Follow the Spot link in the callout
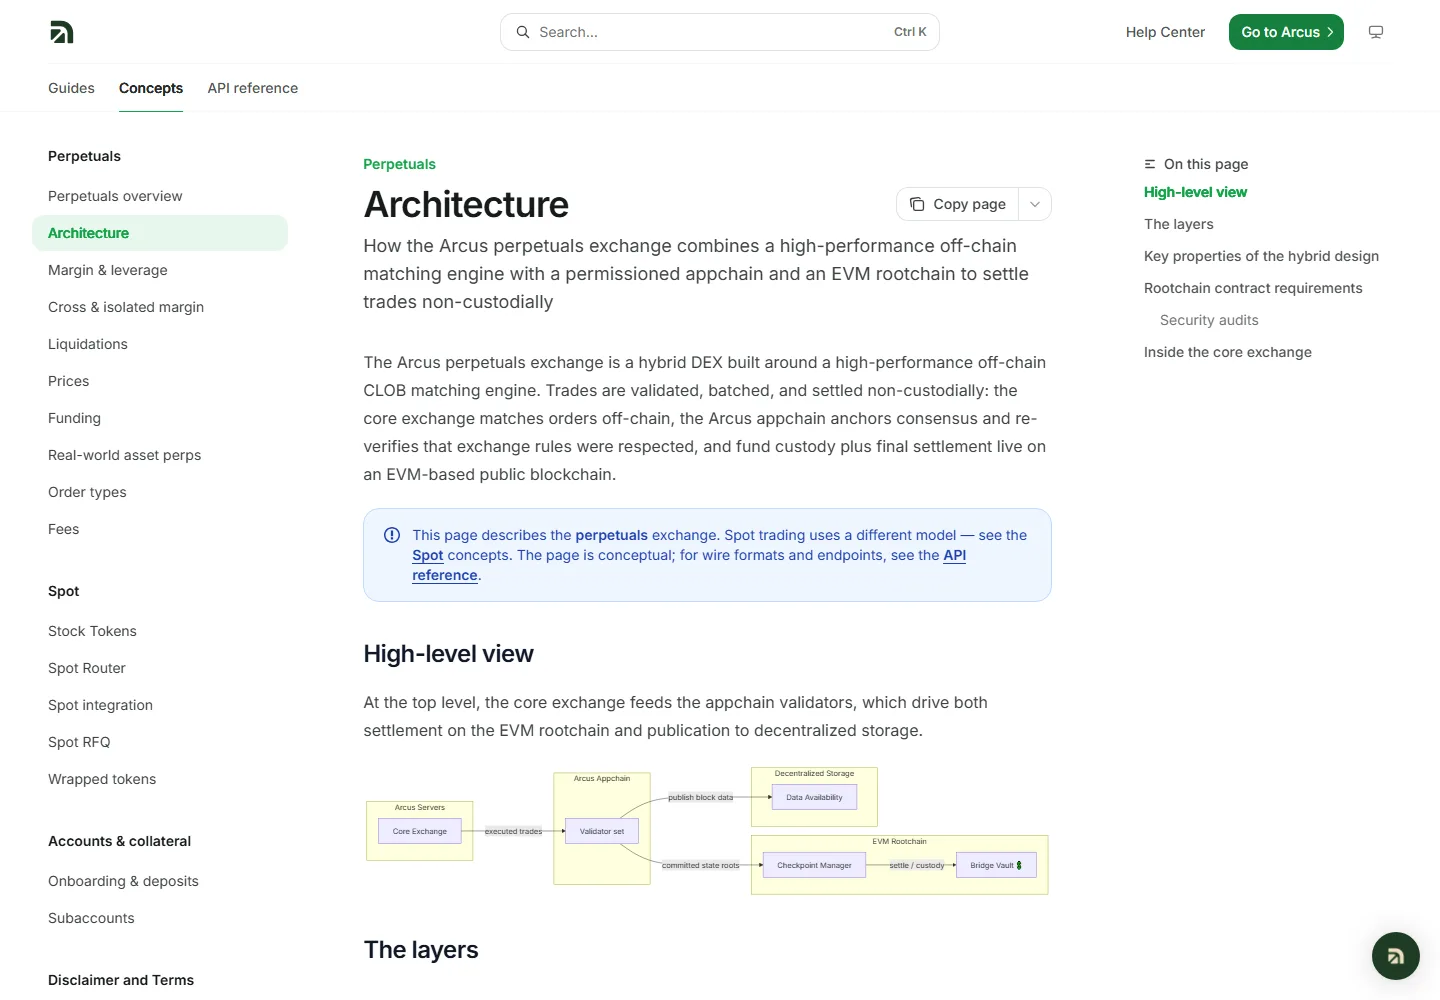The height and width of the screenshot is (1000, 1440). (428, 555)
